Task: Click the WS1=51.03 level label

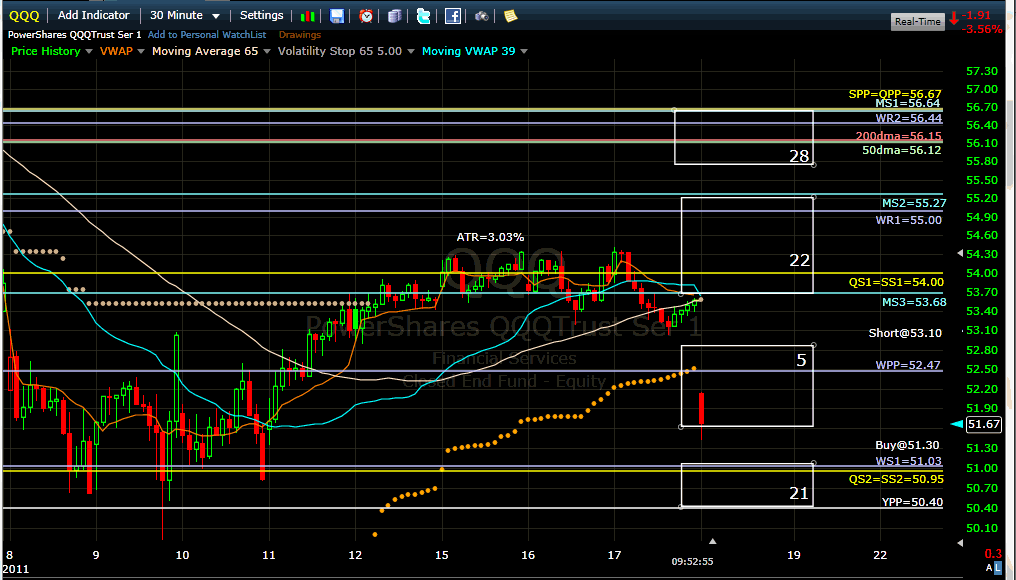Action: 908,461
